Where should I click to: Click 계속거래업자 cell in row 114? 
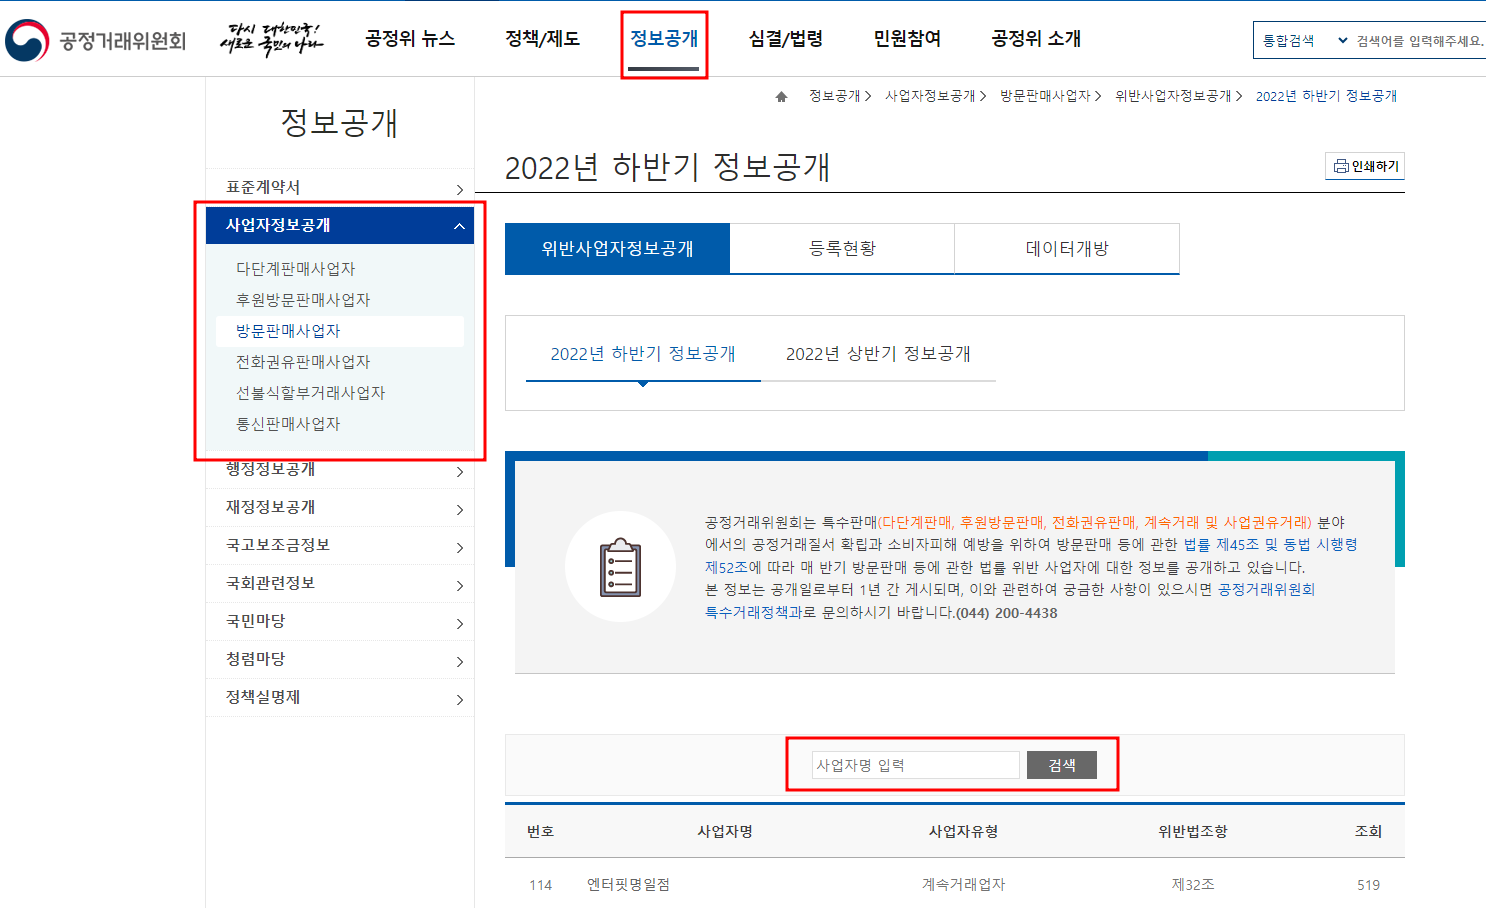coord(963,885)
